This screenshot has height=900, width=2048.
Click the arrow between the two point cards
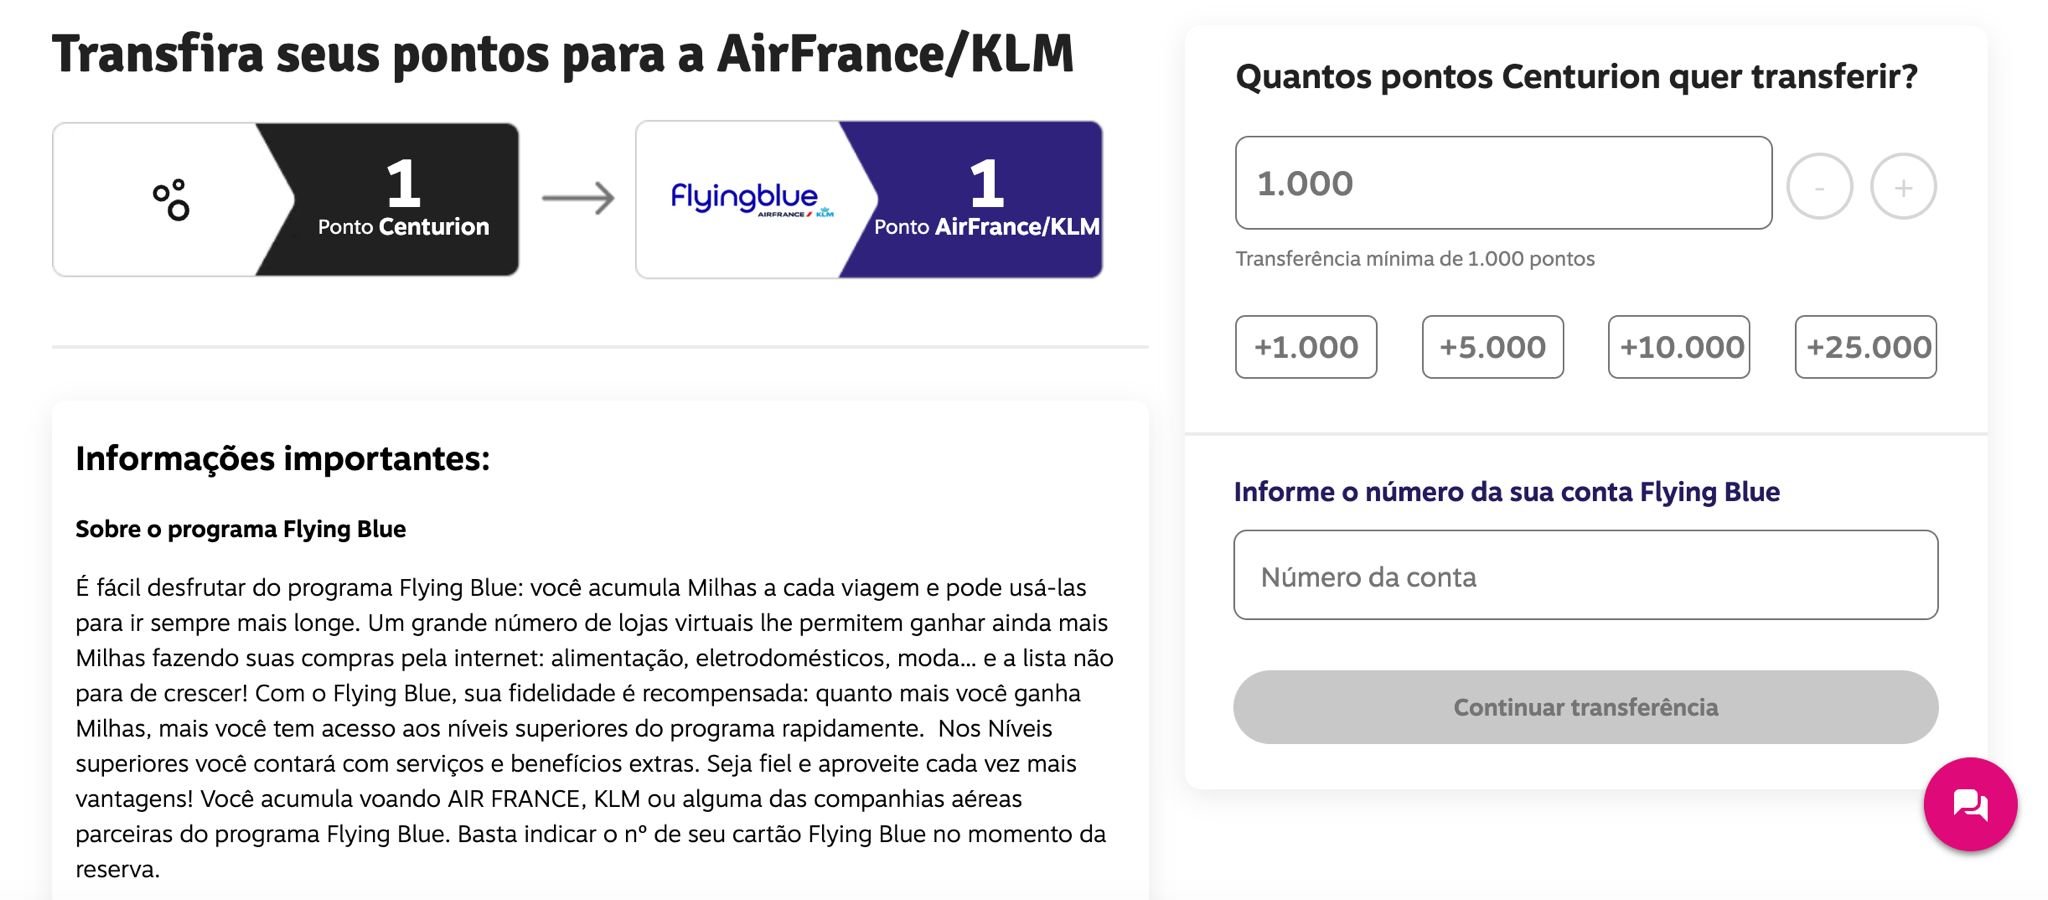(x=578, y=198)
